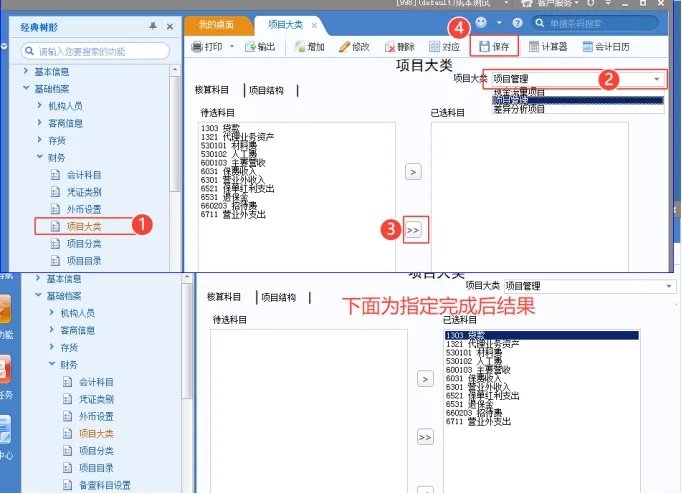Screen dimensions: 682x494
Task: Click the 请输入您要搜索的功能 search field
Action: (95, 51)
